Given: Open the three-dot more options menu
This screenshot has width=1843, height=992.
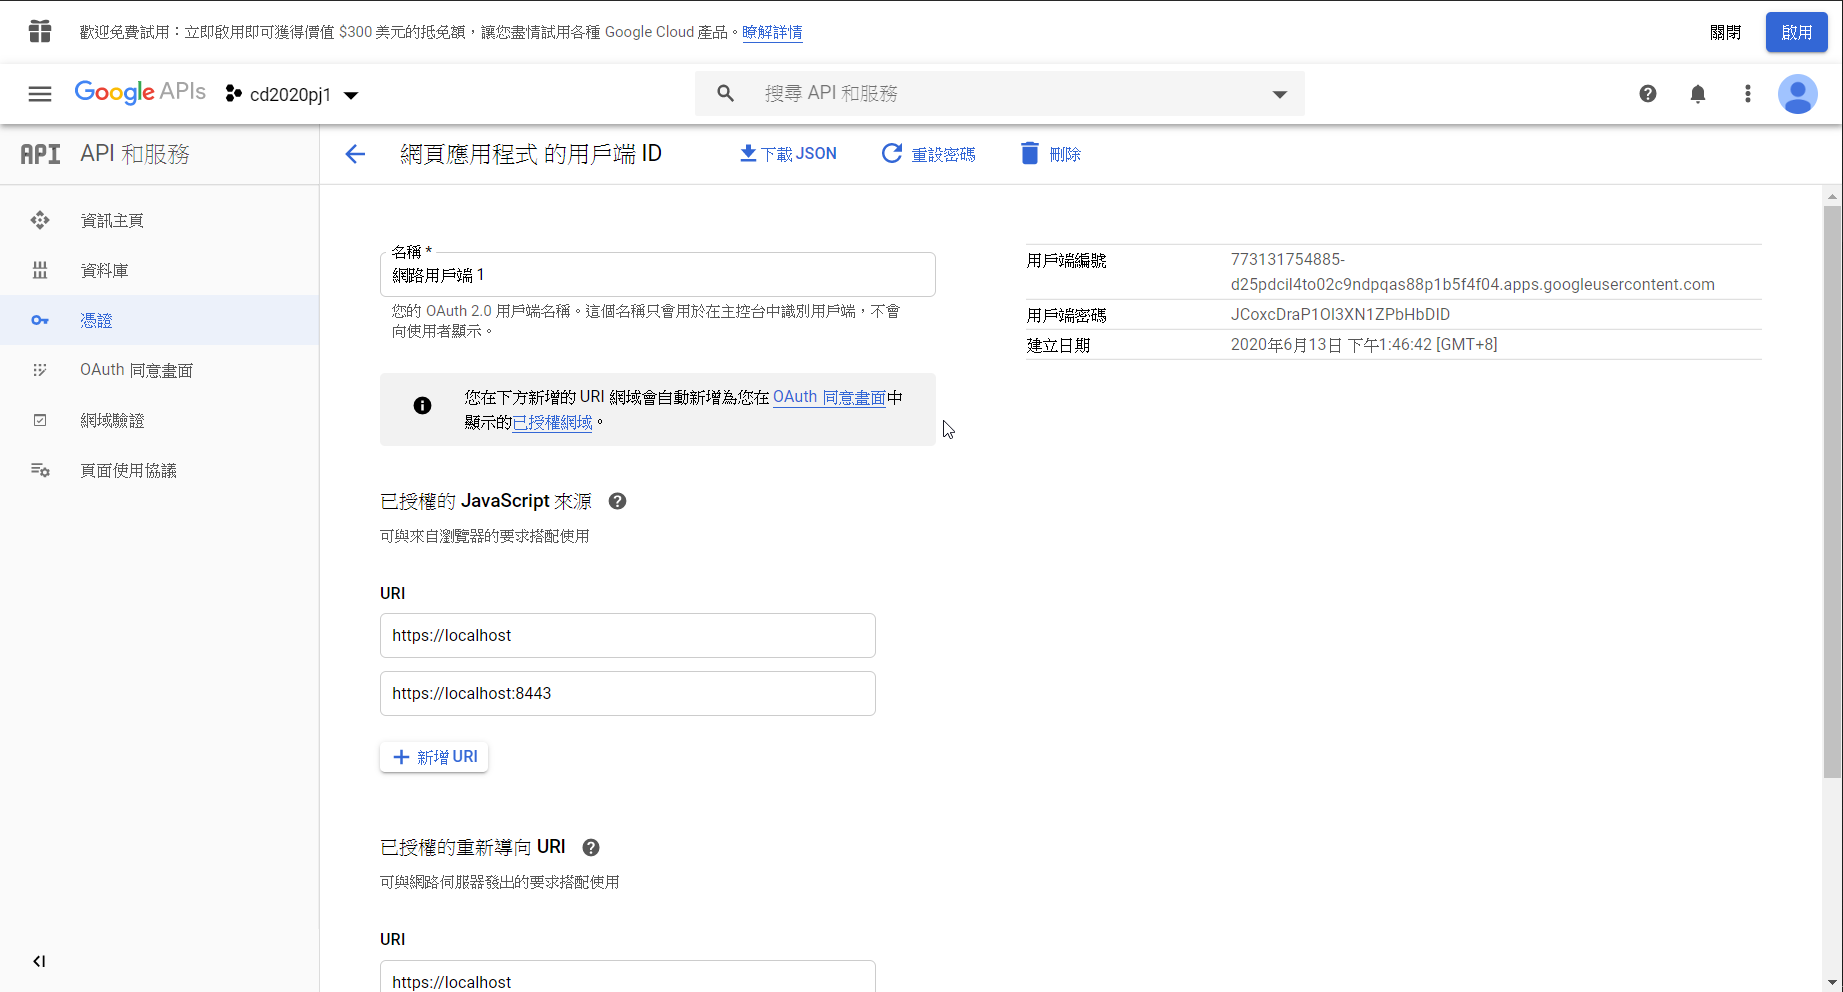Looking at the screenshot, I should pyautogui.click(x=1747, y=94).
